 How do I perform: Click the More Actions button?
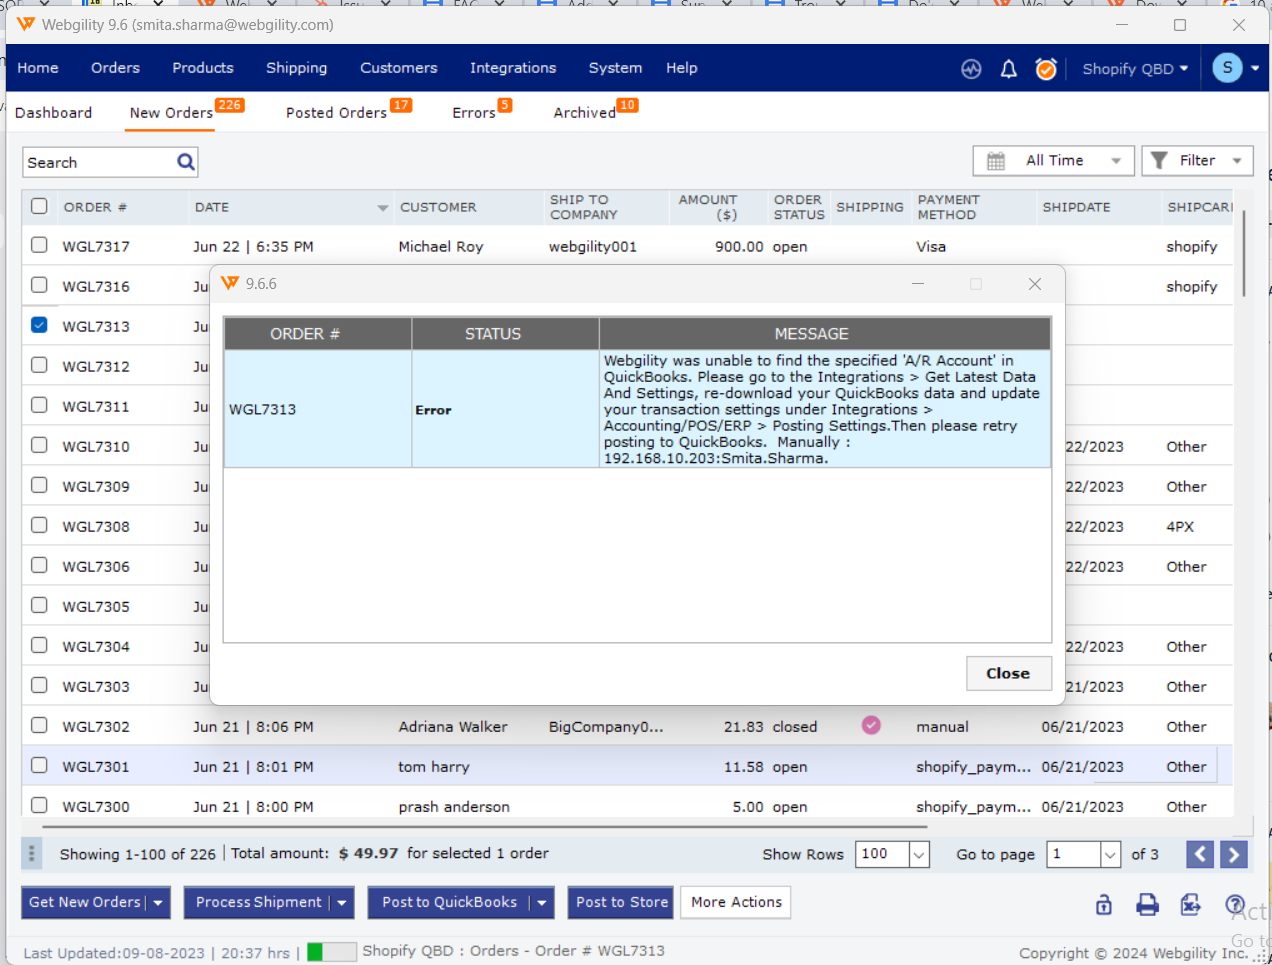click(x=736, y=902)
